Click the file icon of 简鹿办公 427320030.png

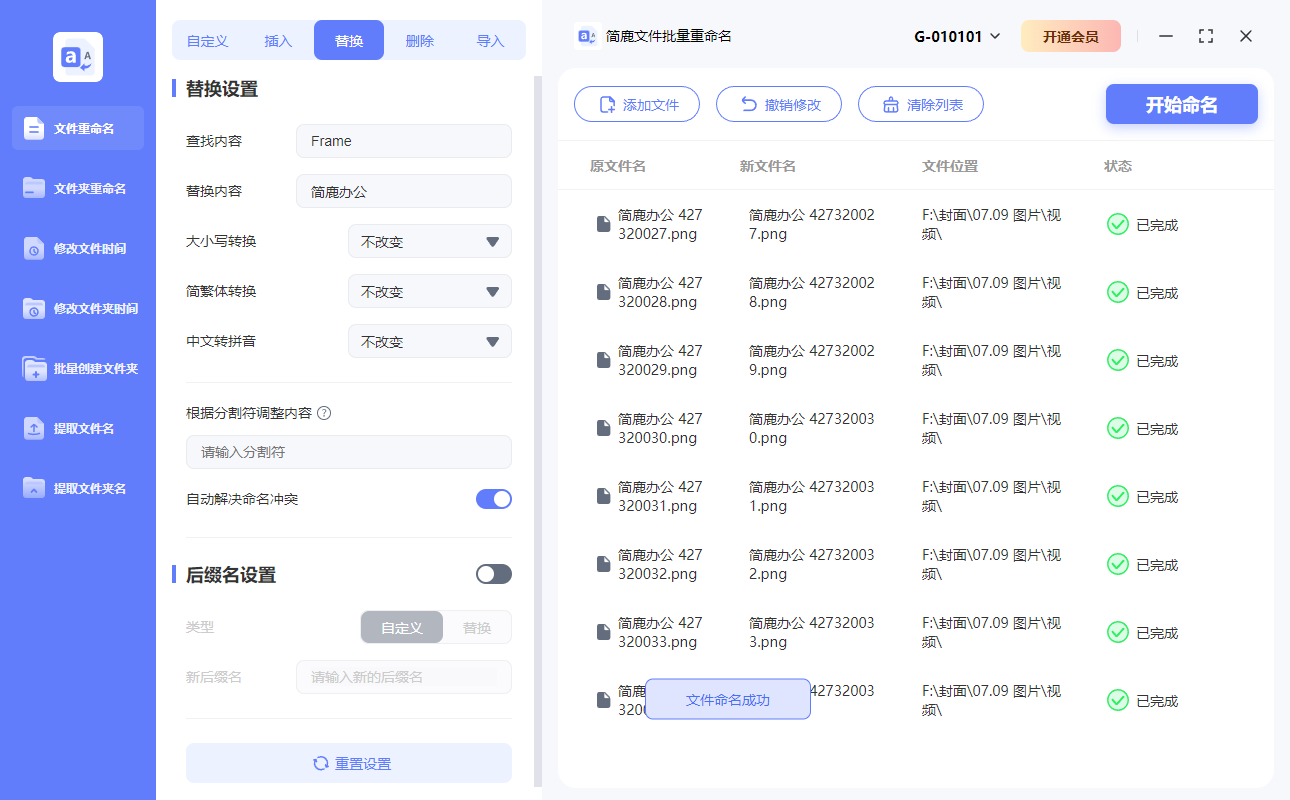pyautogui.click(x=603, y=428)
